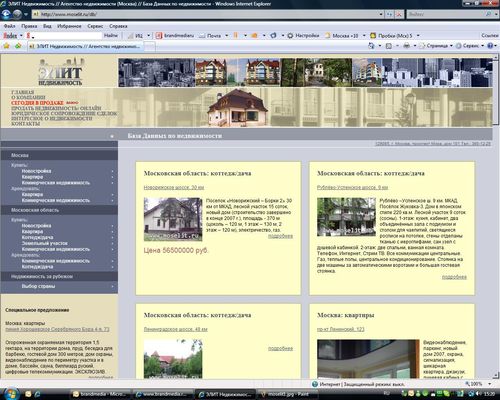Open the Правка menu
This screenshot has height=400, width=500.
tap(29, 26)
